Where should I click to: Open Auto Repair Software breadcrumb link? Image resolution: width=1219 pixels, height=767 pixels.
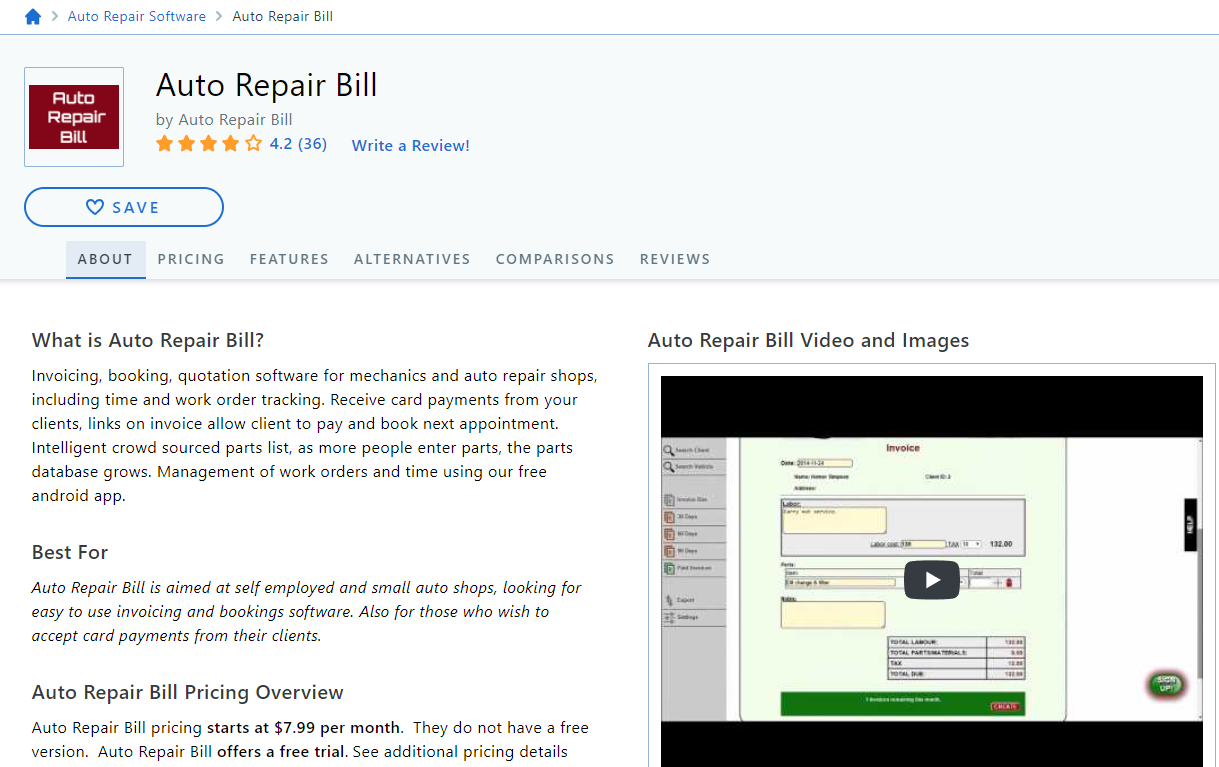click(137, 16)
